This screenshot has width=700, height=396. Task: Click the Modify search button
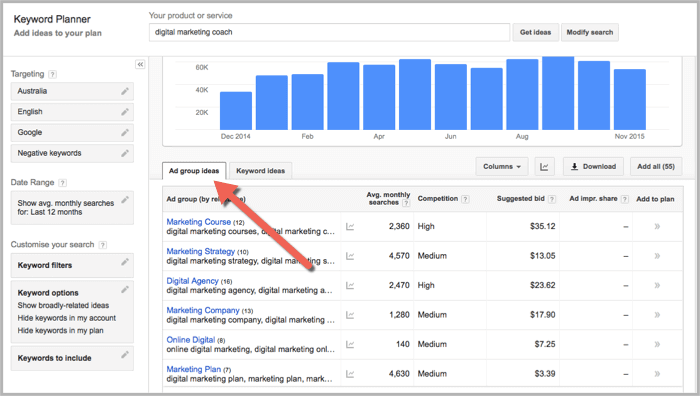point(590,32)
